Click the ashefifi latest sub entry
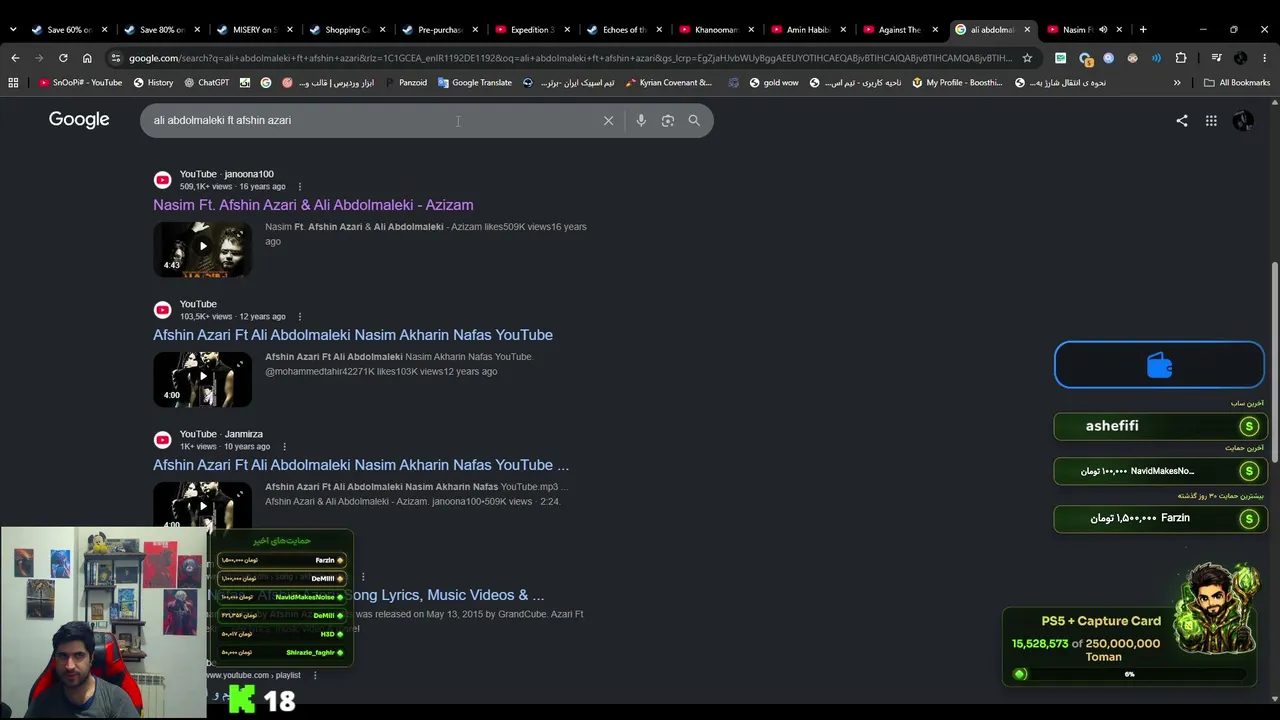1280x720 pixels. (1160, 426)
